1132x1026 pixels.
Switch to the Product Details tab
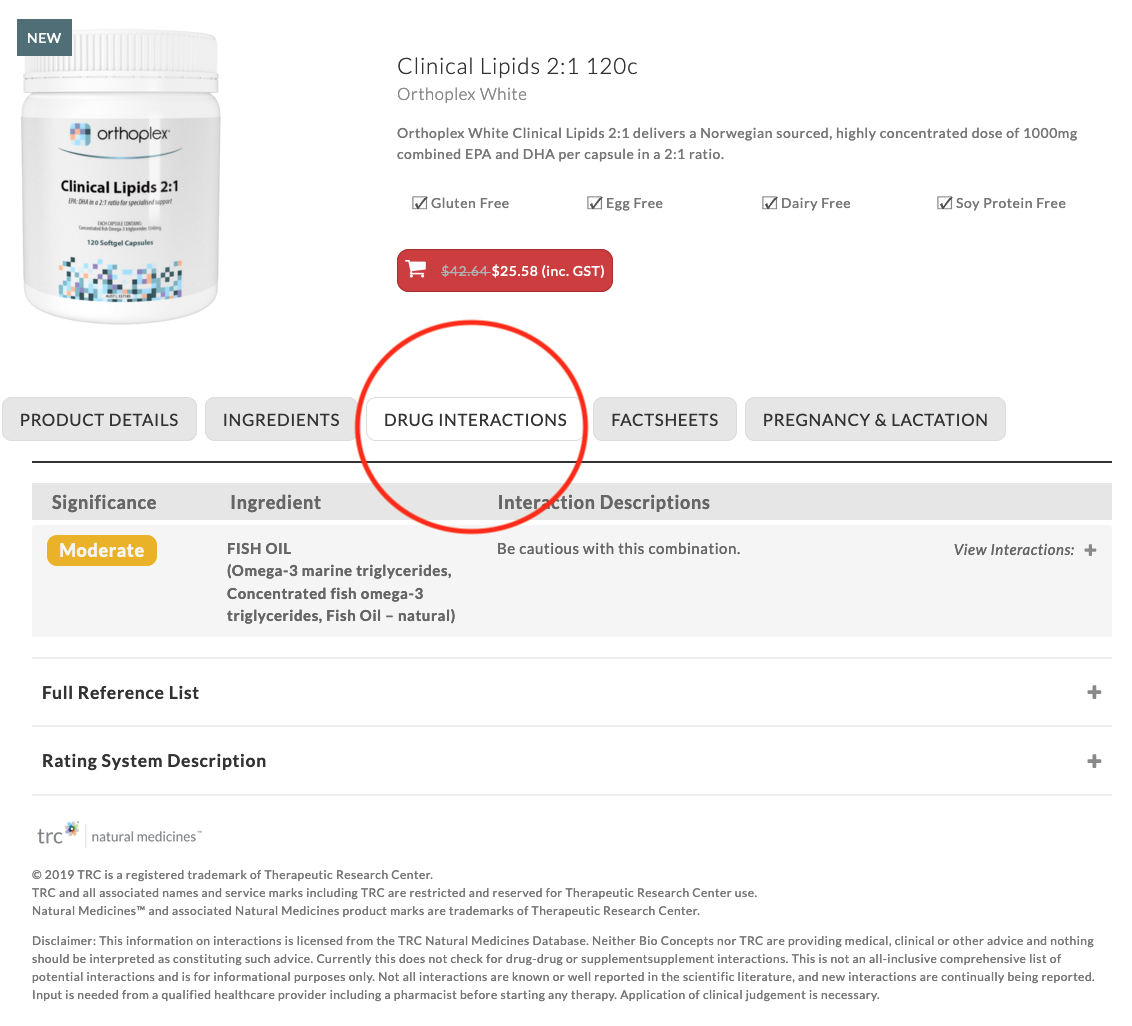click(x=98, y=419)
